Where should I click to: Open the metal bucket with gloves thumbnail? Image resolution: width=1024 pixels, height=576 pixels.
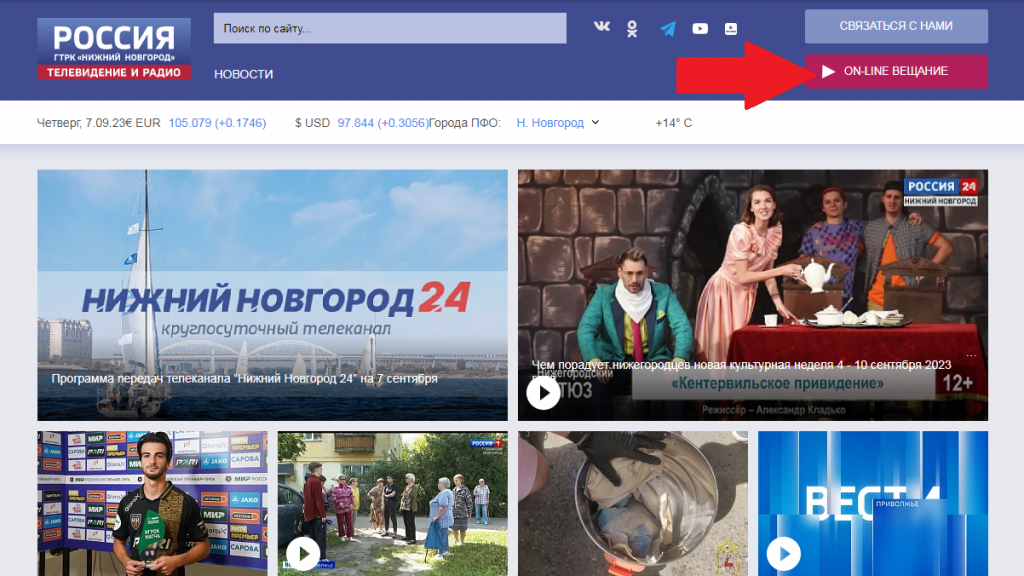[x=633, y=503]
